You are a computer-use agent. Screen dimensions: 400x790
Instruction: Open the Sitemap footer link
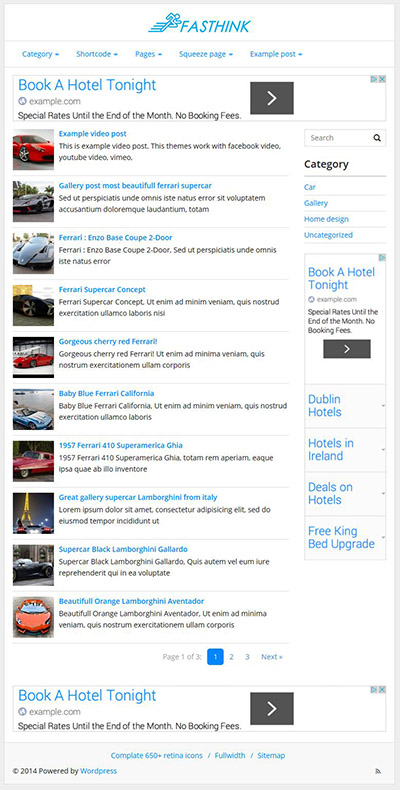pos(271,756)
